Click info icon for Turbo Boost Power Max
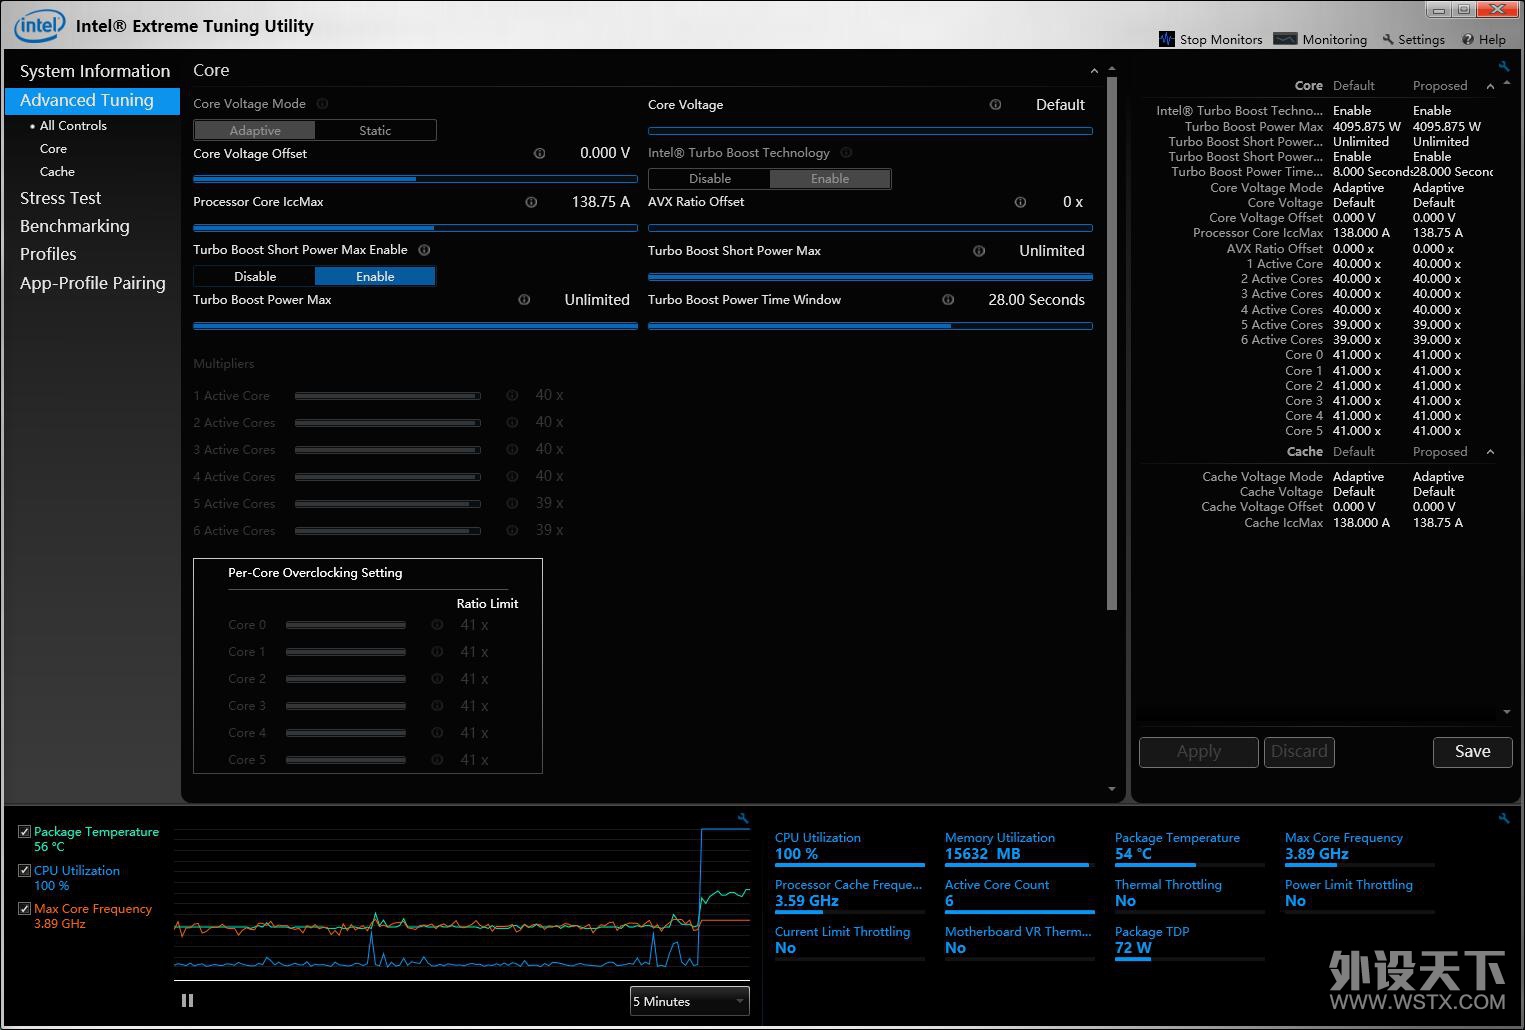 coord(524,299)
